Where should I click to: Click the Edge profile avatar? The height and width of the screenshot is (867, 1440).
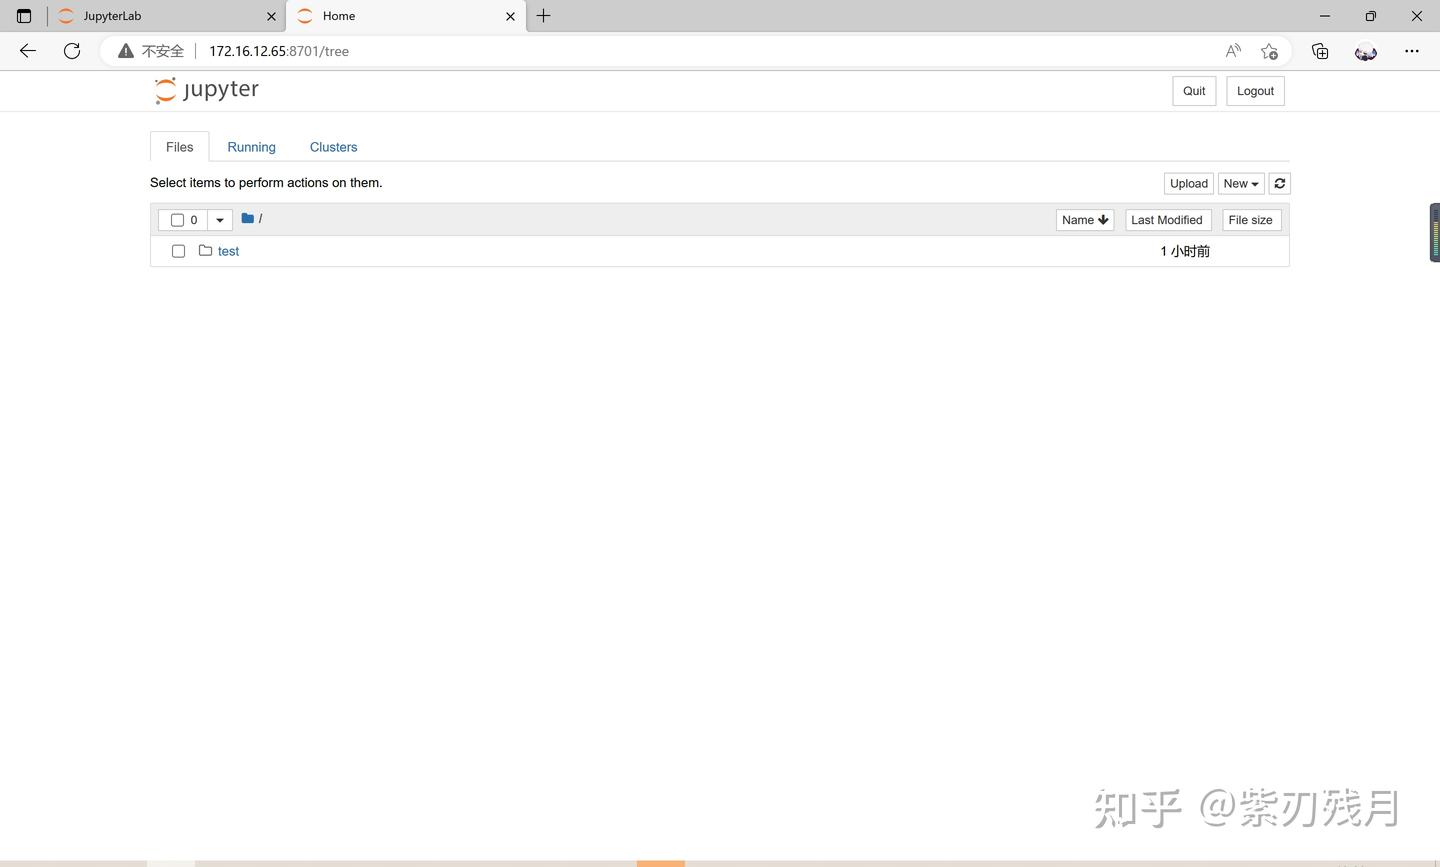coord(1365,52)
